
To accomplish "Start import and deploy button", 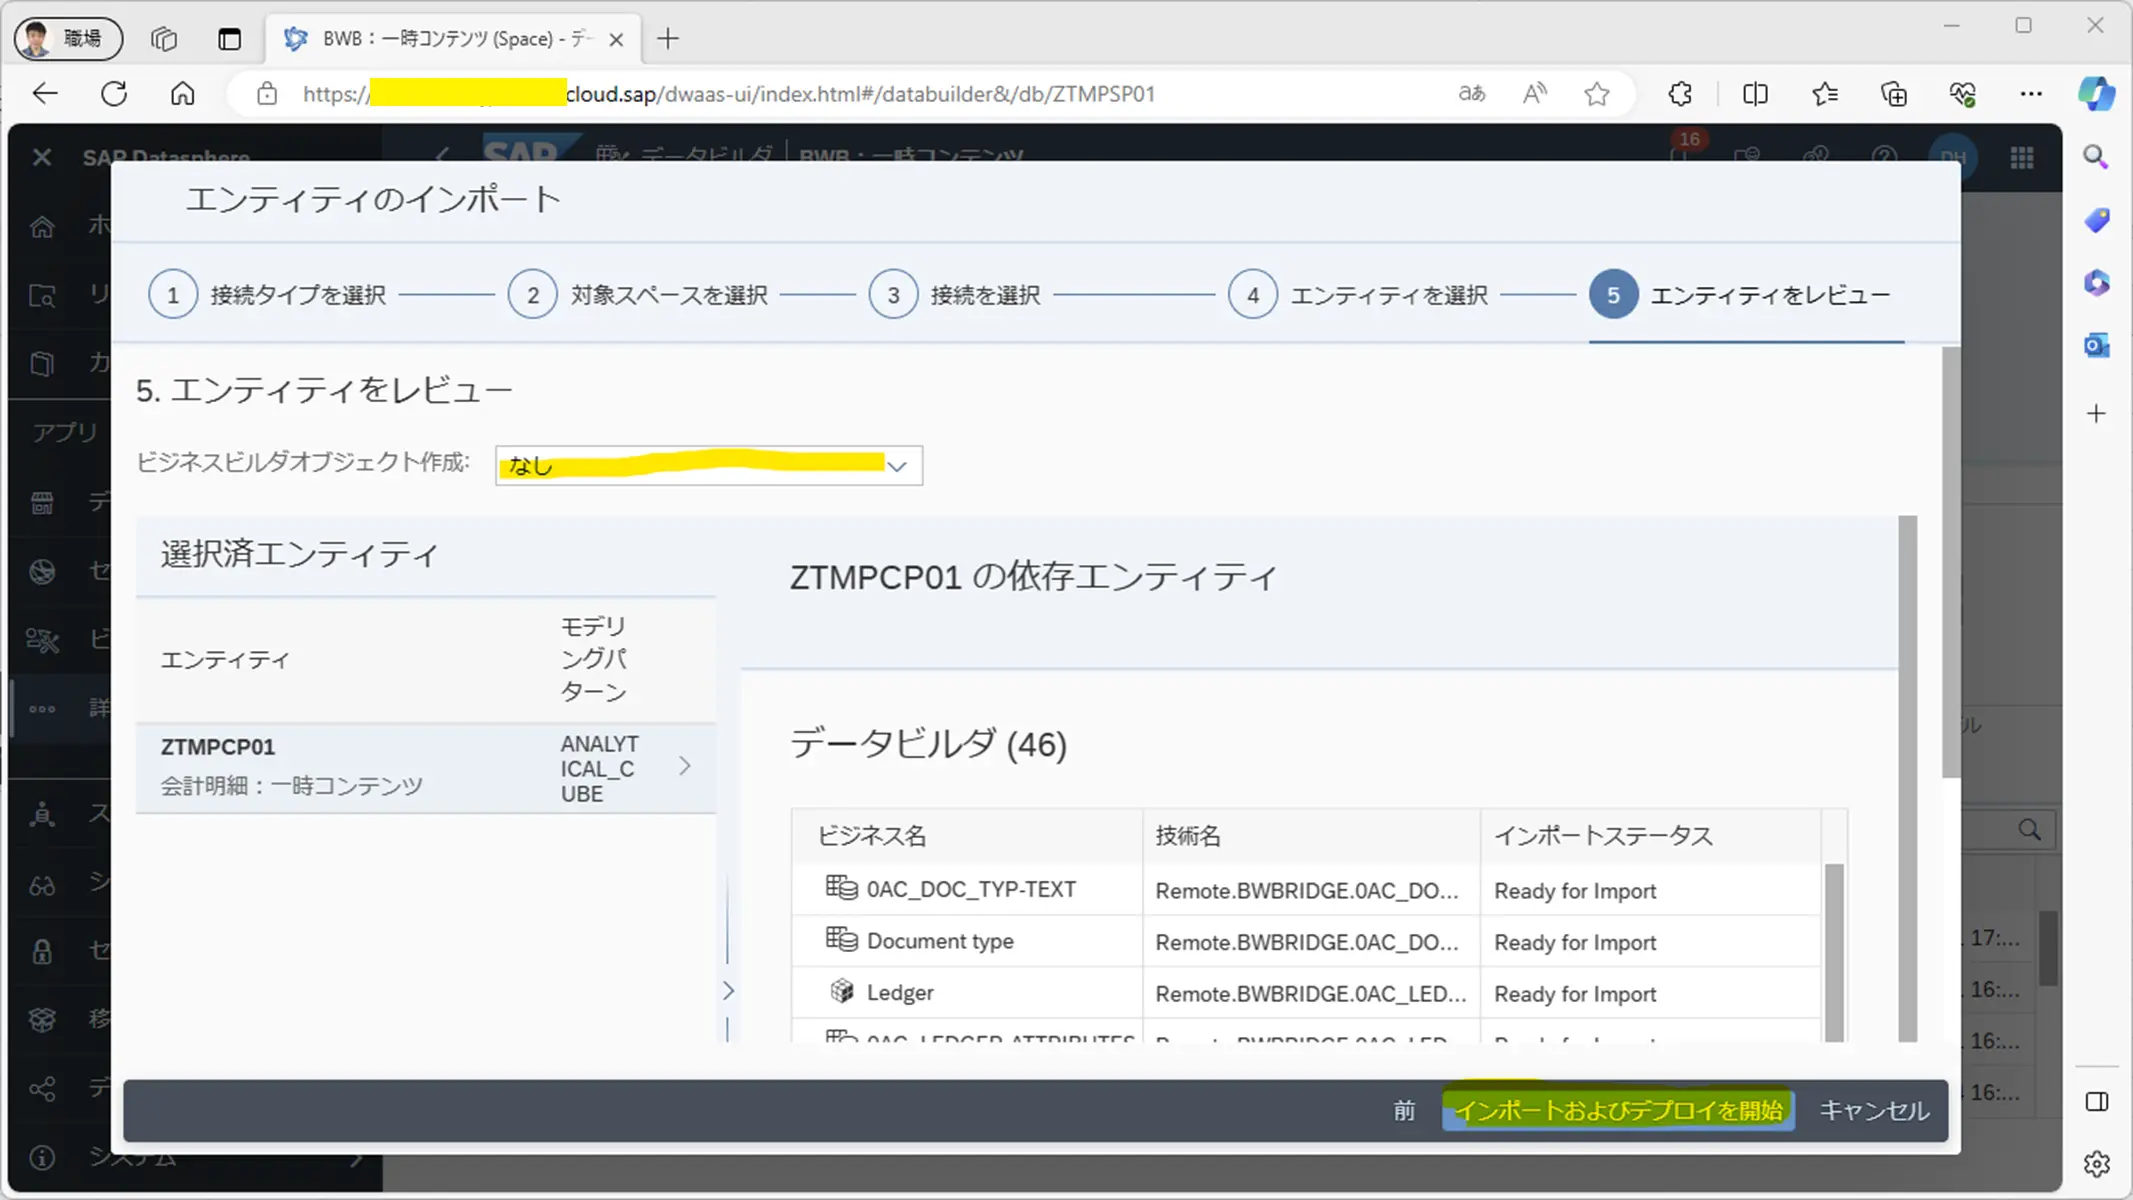I will click(x=1618, y=1111).
